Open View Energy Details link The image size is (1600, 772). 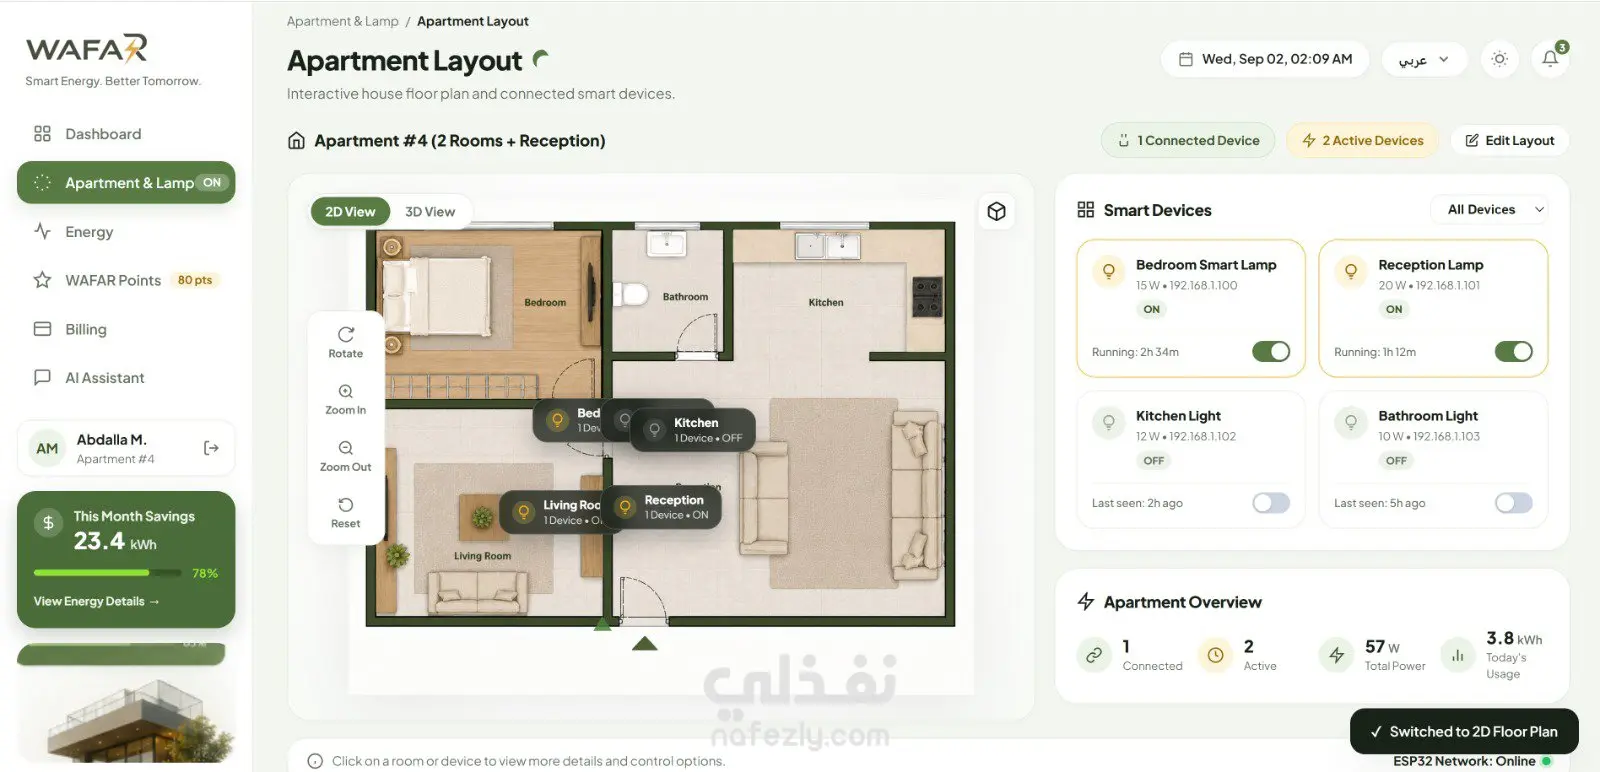pos(96,601)
